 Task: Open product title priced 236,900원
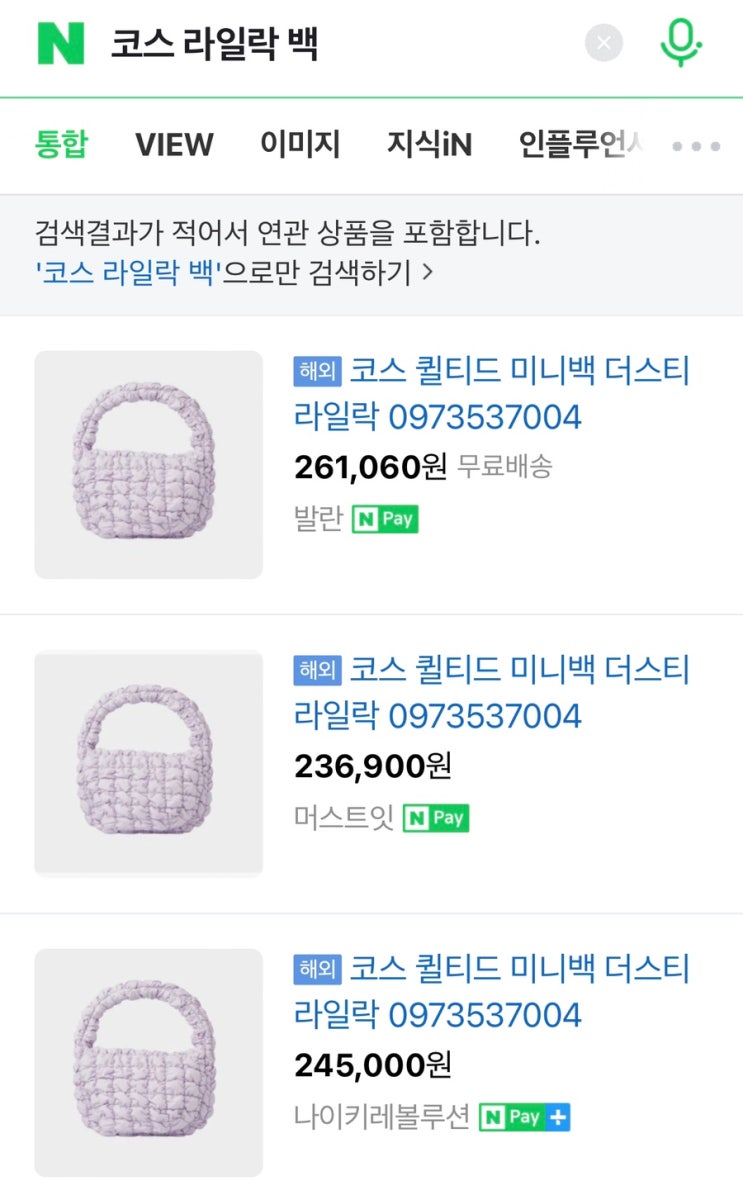491,692
